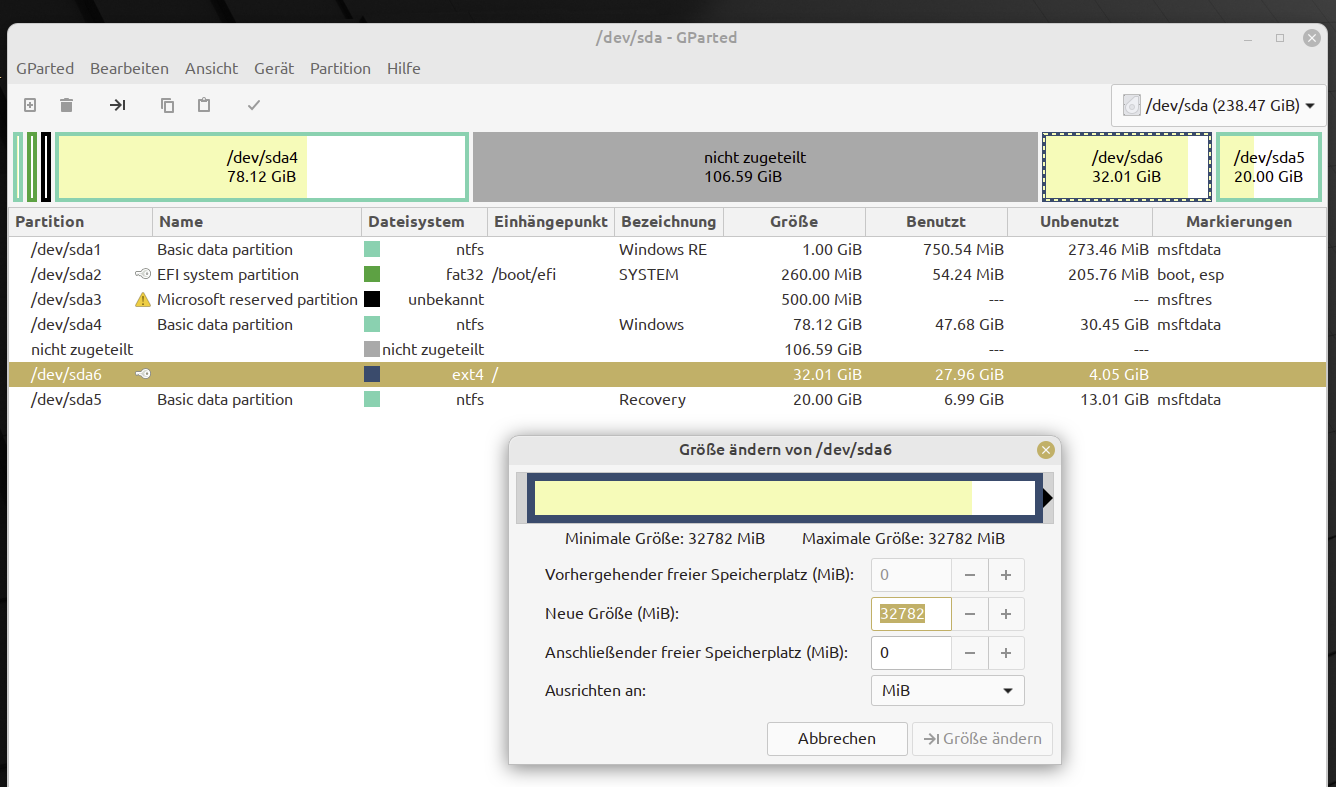
Task: Click the /boot/efi mount point cell
Action: 524,274
